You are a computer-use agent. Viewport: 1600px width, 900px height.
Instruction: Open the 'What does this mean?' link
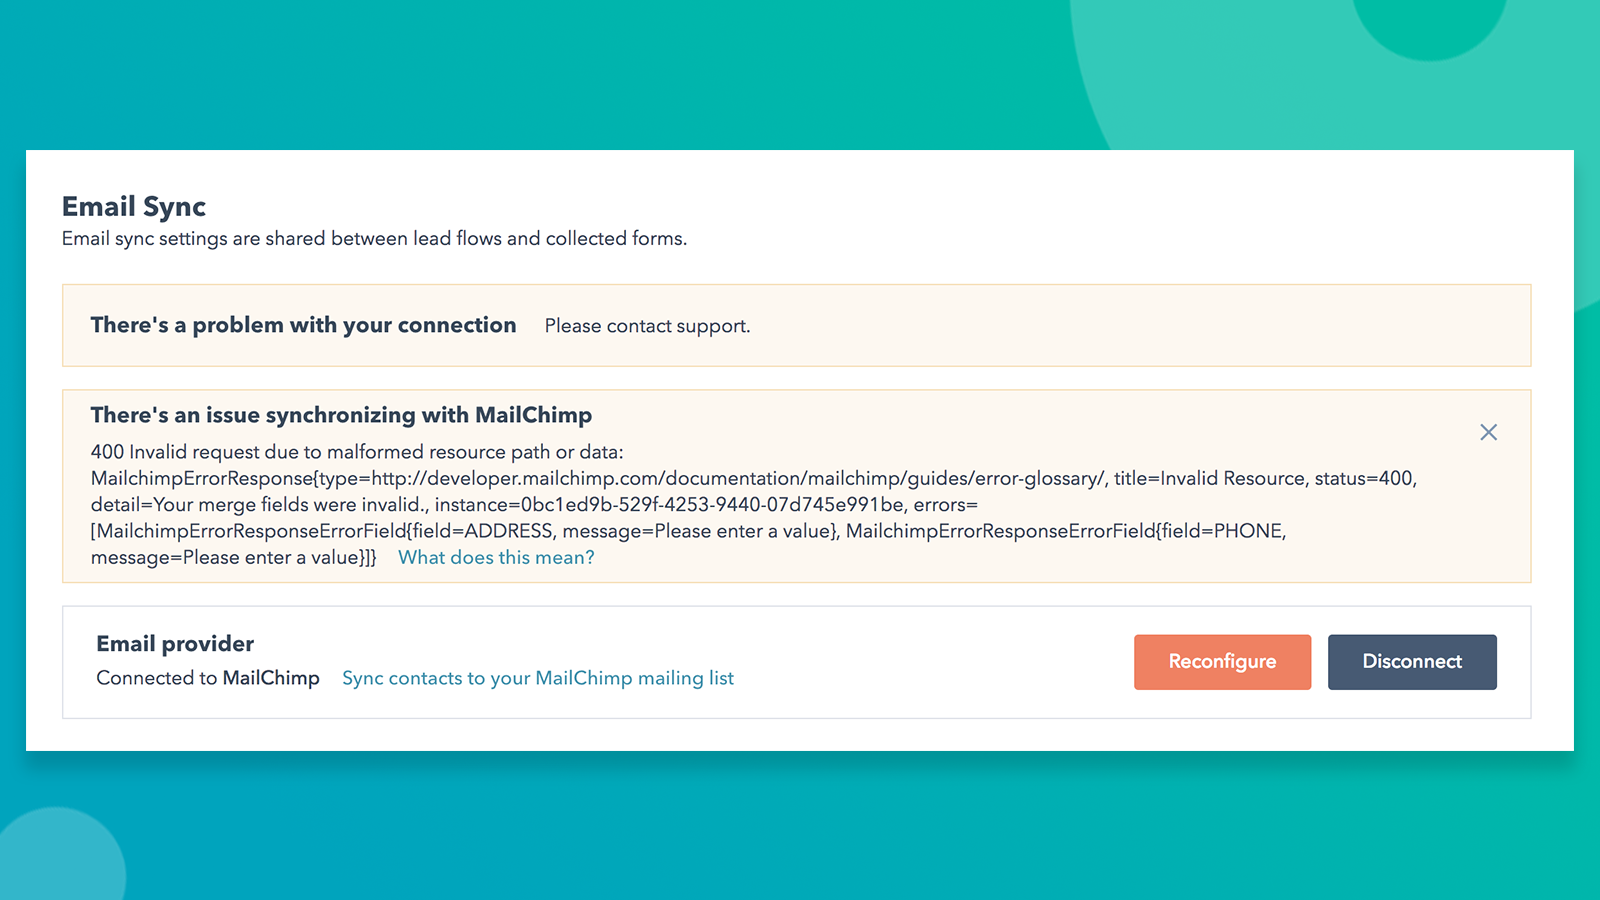coord(495,557)
